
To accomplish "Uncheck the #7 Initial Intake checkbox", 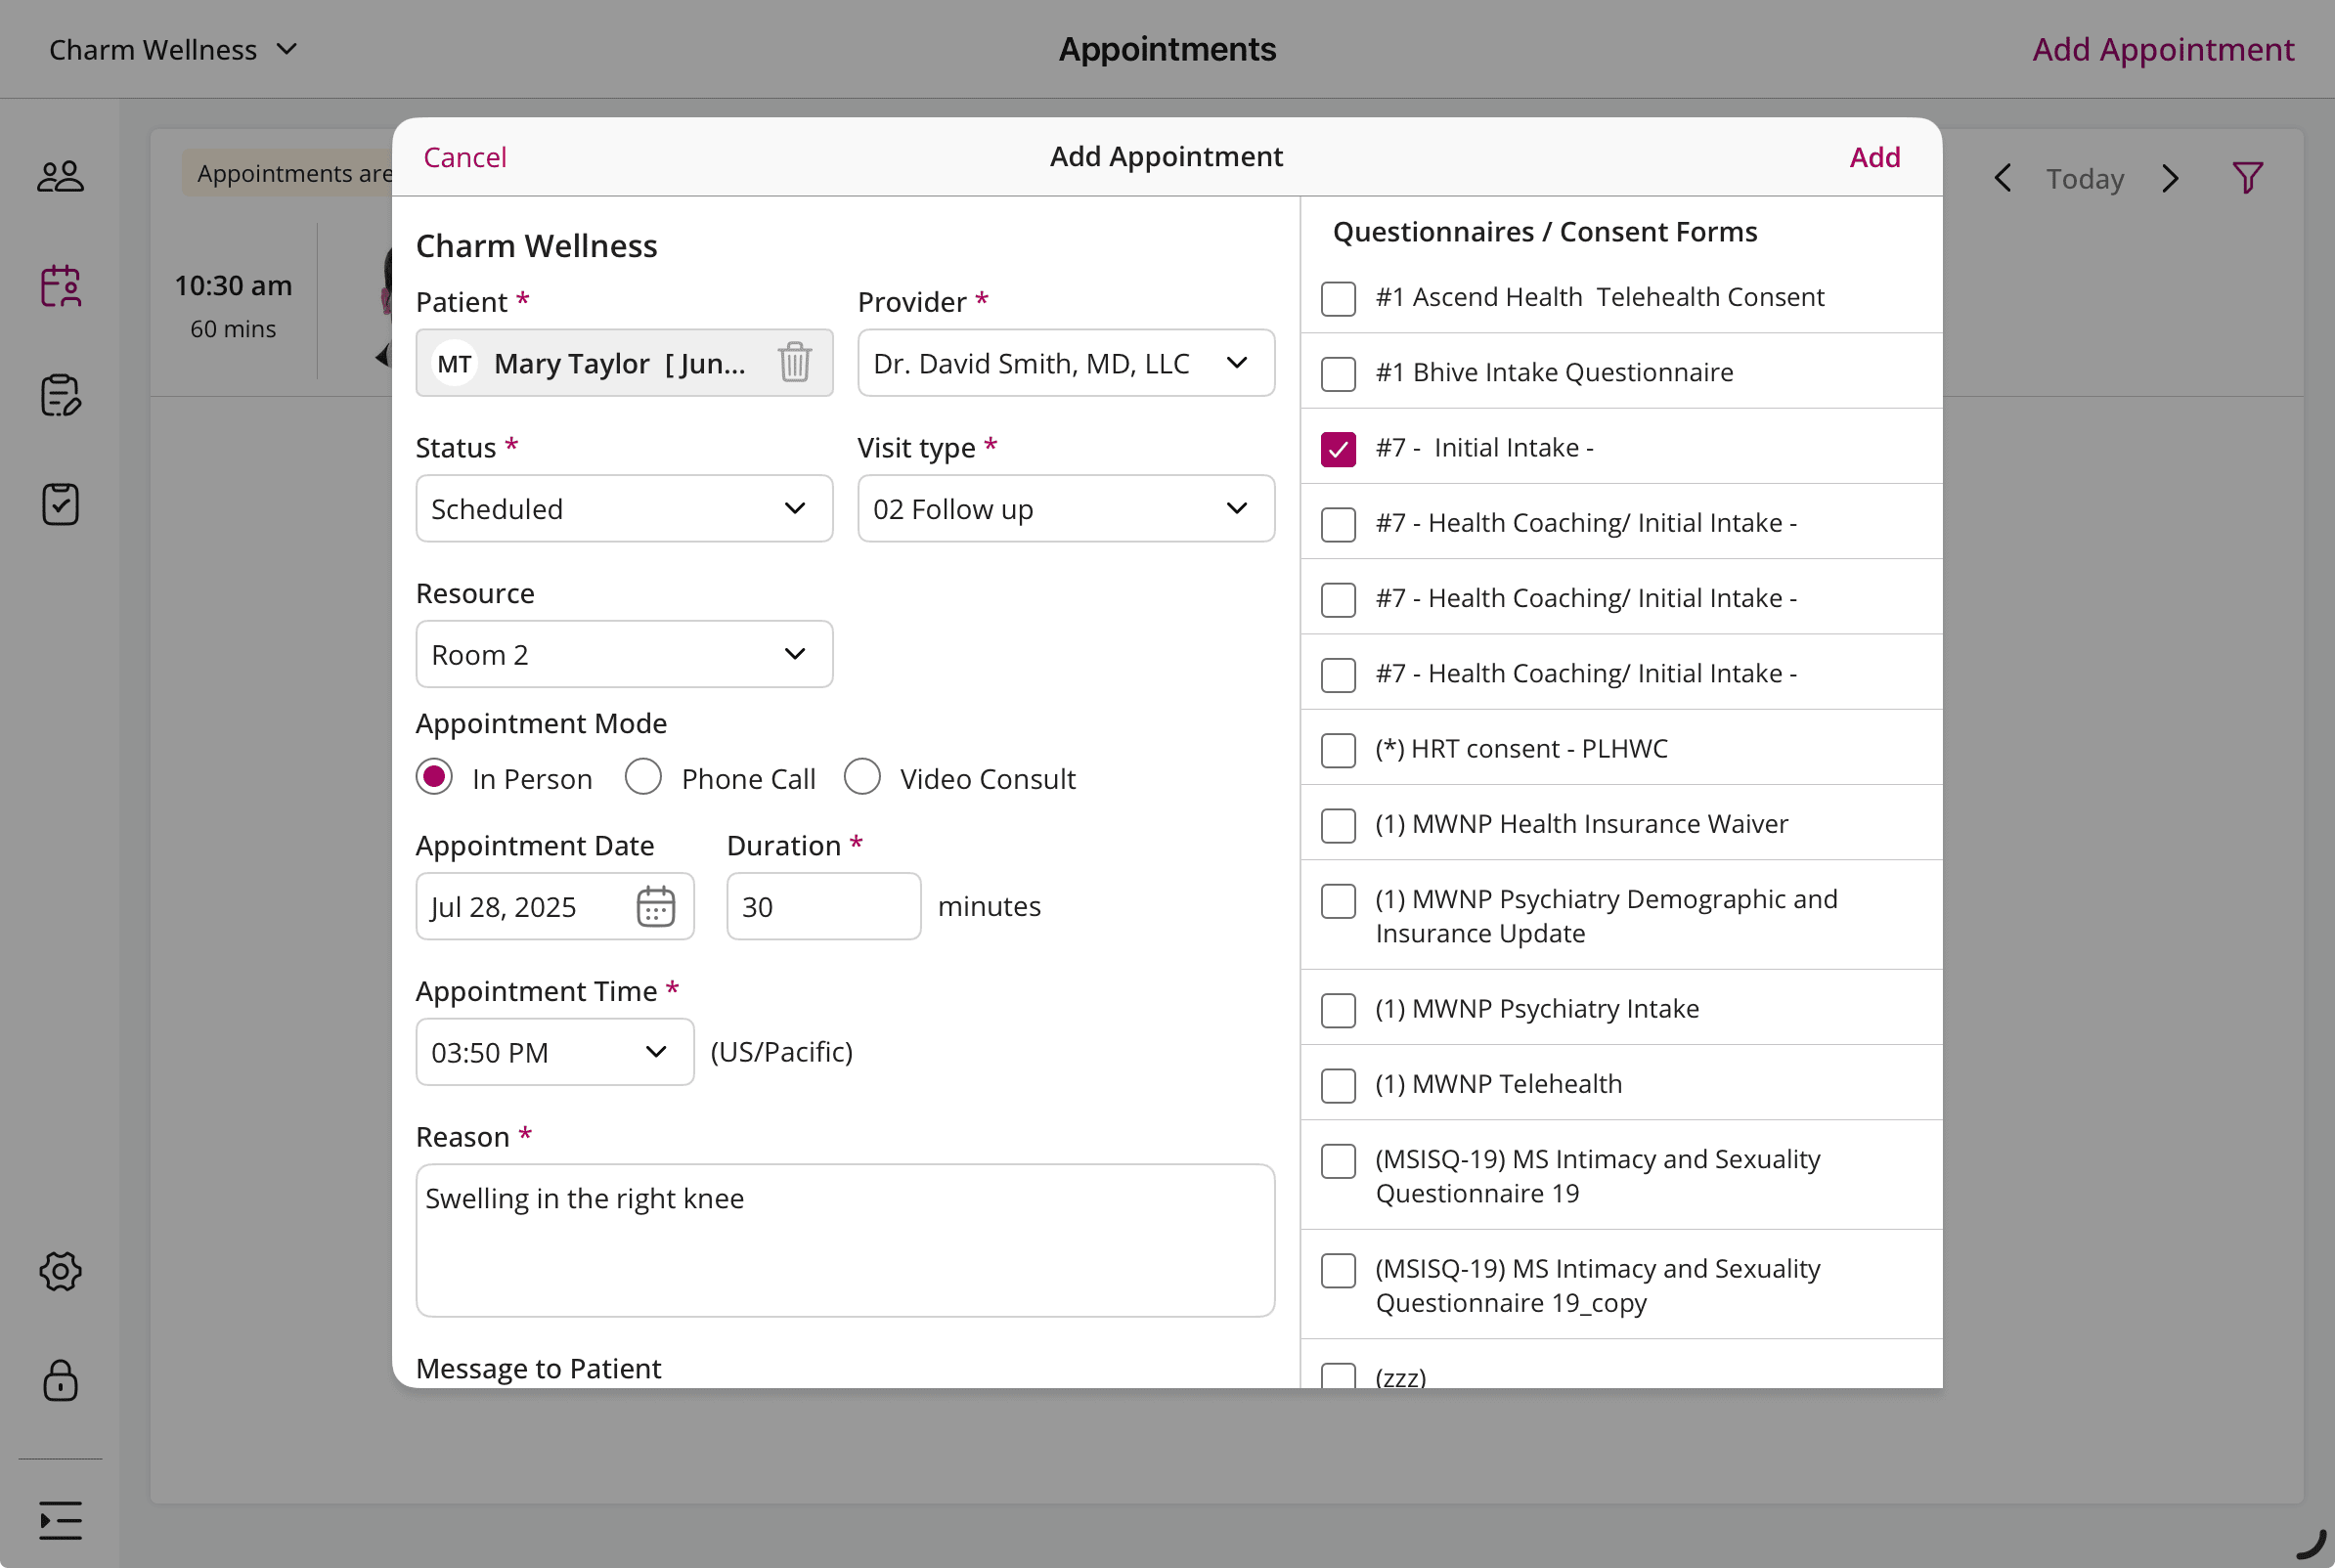I will tap(1337, 449).
